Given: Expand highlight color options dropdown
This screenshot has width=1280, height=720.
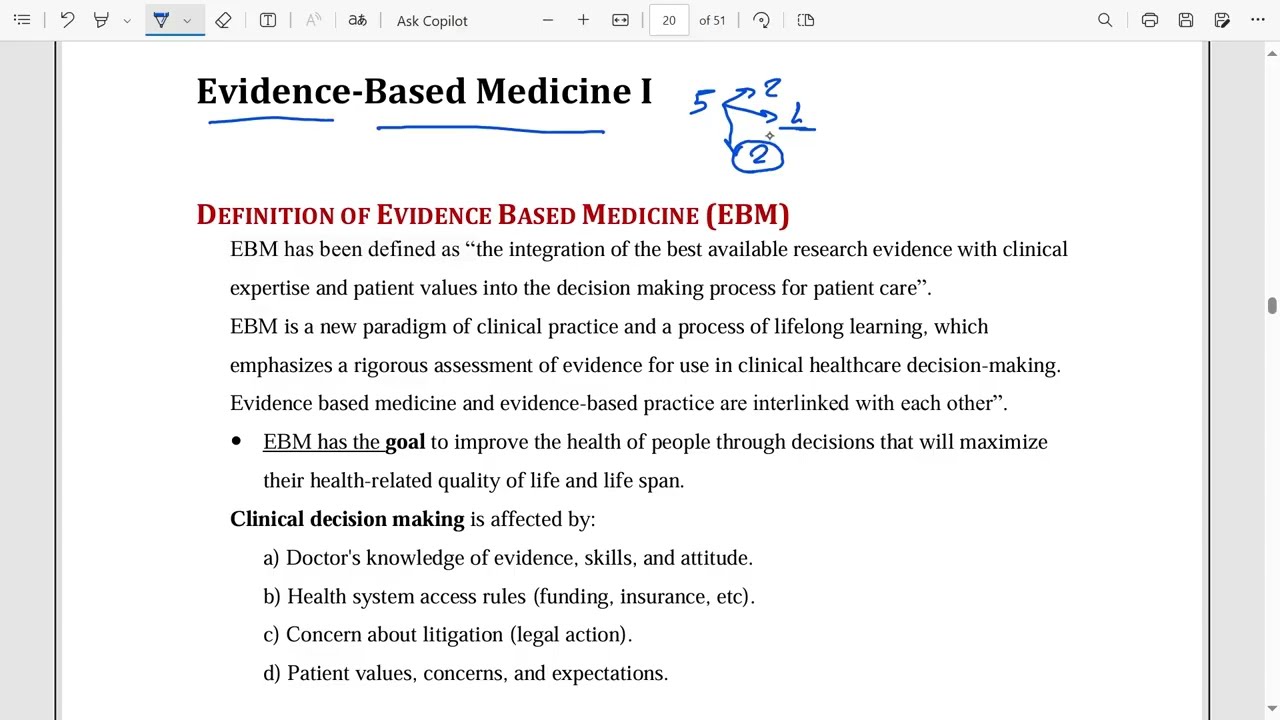Looking at the screenshot, I should click(x=127, y=20).
